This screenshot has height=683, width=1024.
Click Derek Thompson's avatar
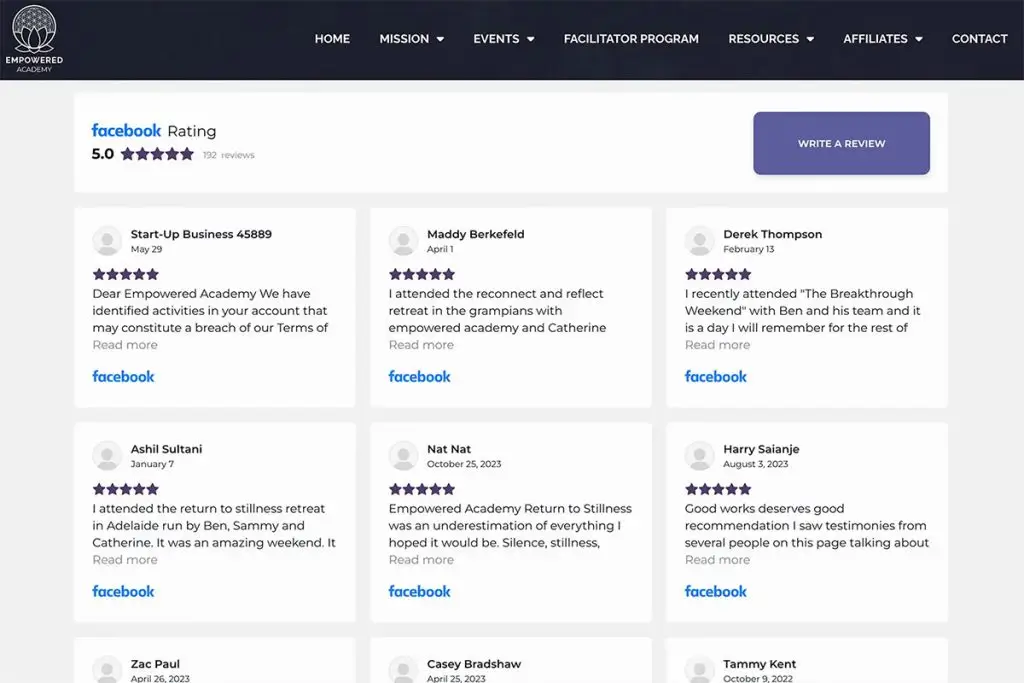pos(699,240)
